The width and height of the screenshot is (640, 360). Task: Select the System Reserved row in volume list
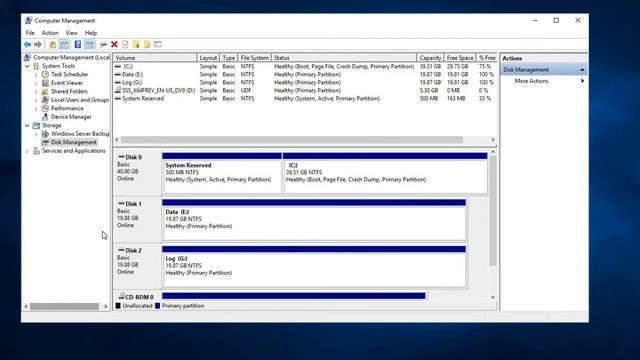[x=305, y=98]
